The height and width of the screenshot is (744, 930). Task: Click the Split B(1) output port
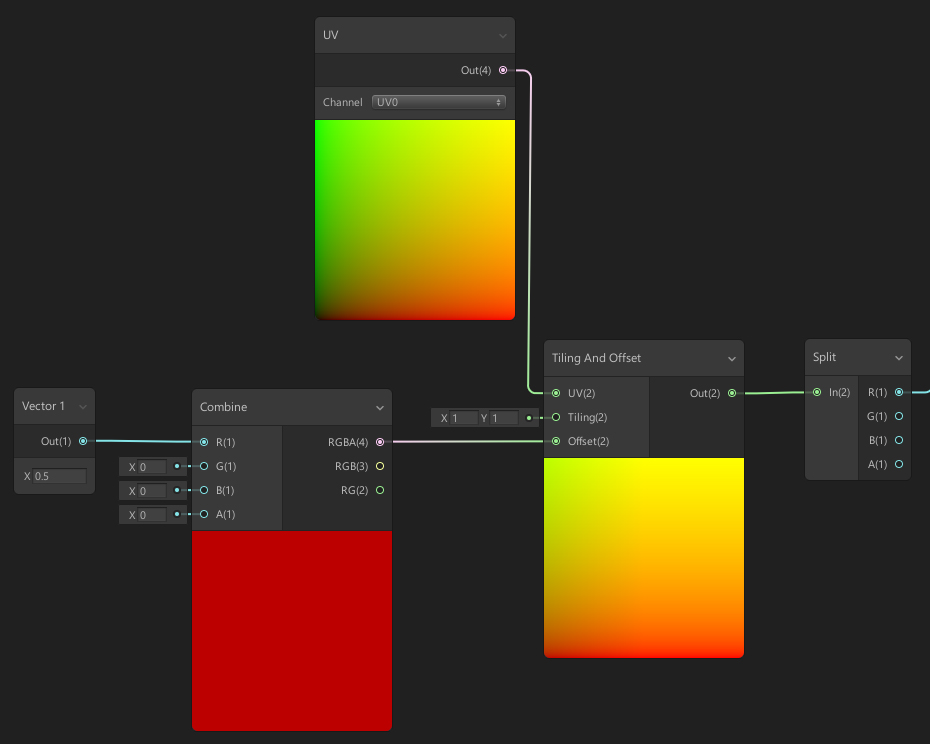[x=899, y=440]
